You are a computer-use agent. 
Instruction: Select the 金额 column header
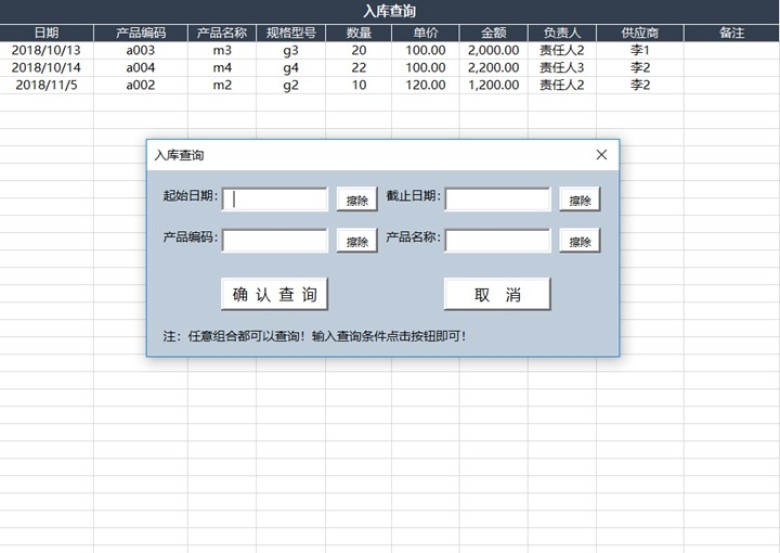pyautogui.click(x=493, y=33)
